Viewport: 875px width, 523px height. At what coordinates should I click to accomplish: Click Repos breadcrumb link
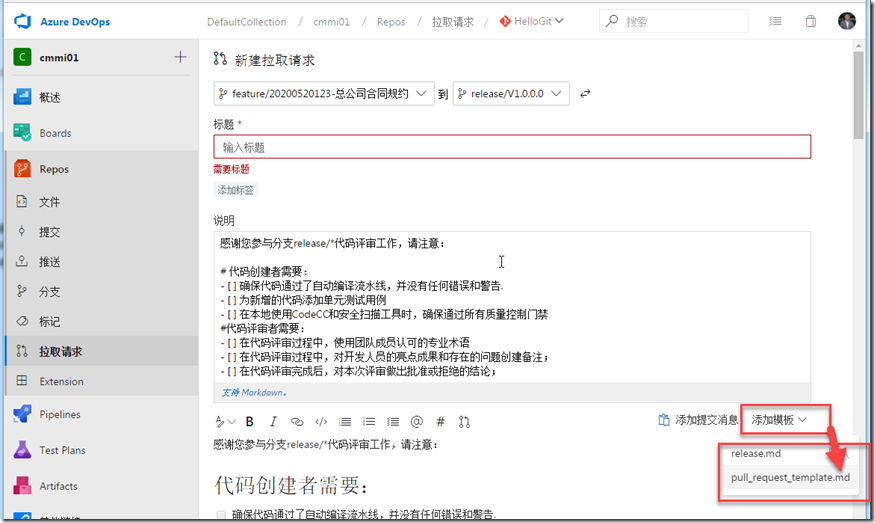(391, 22)
